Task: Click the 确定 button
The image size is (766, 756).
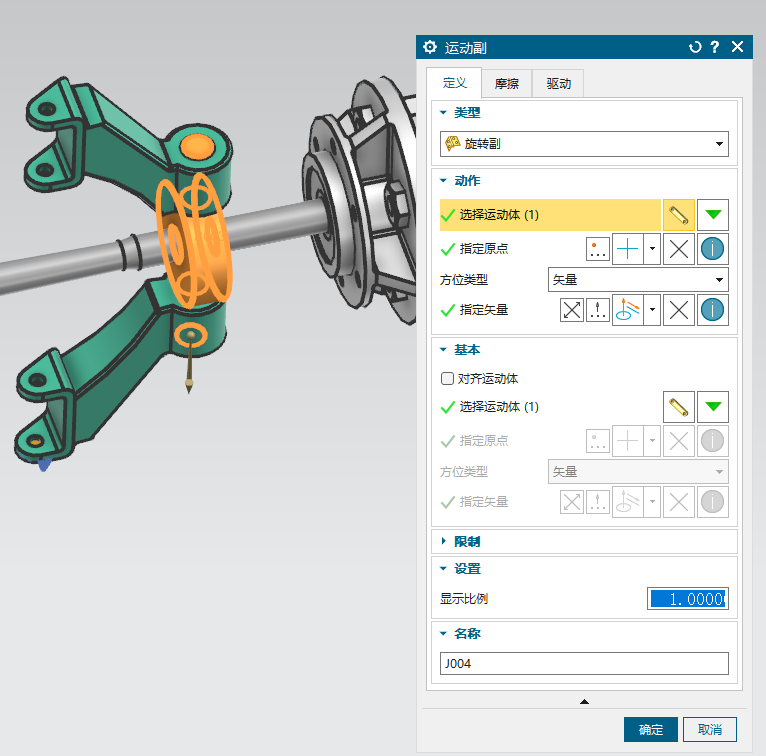Action: (650, 729)
